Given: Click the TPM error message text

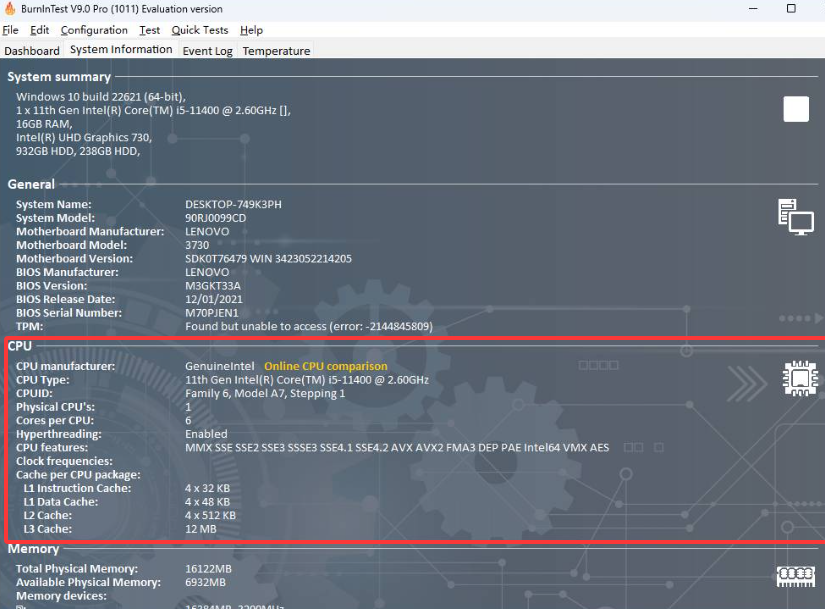Looking at the screenshot, I should [309, 326].
